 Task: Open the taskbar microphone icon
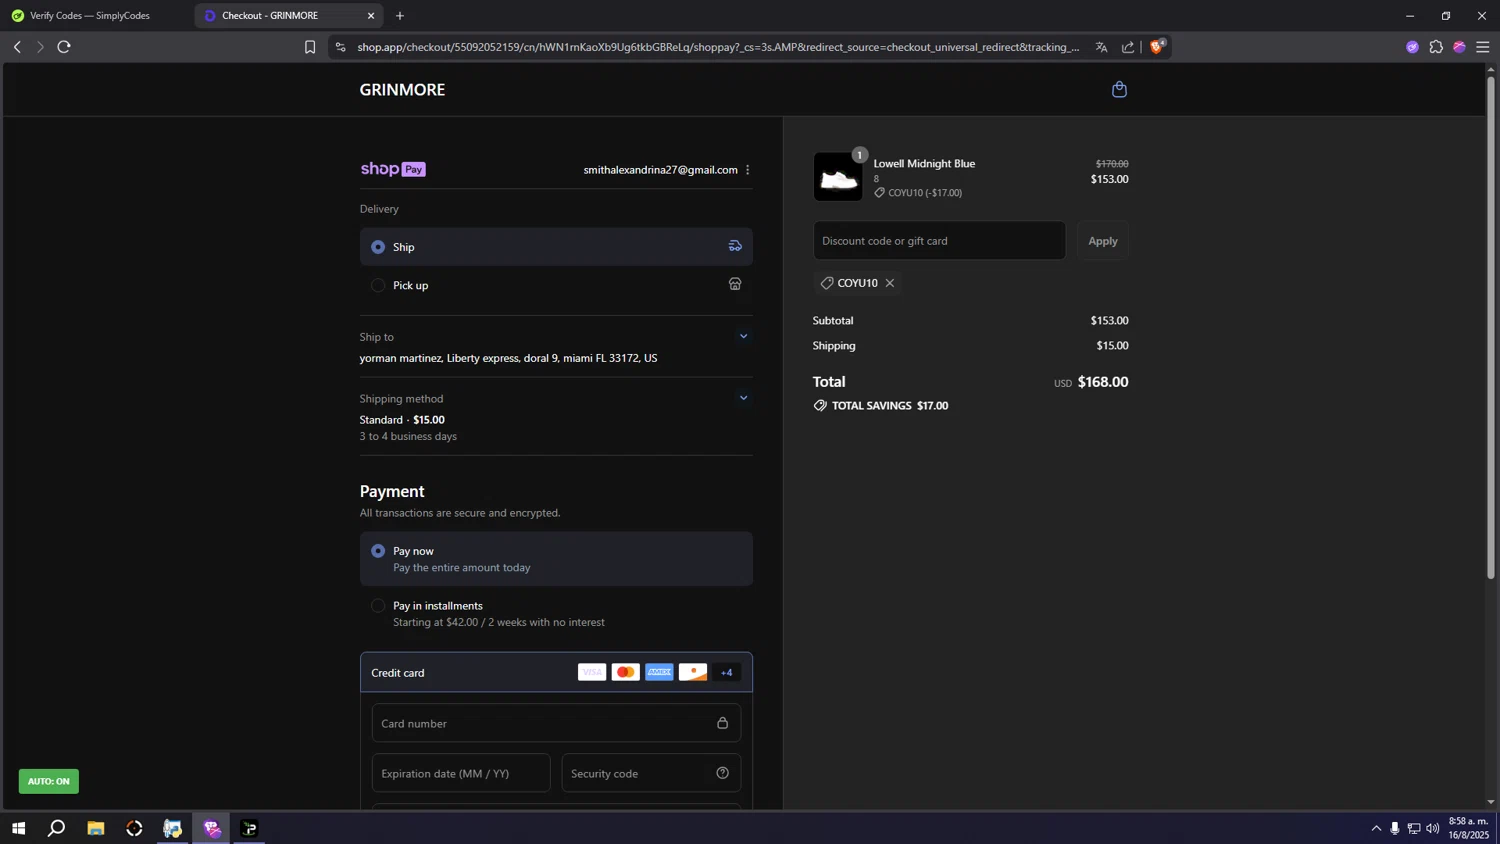click(1395, 828)
